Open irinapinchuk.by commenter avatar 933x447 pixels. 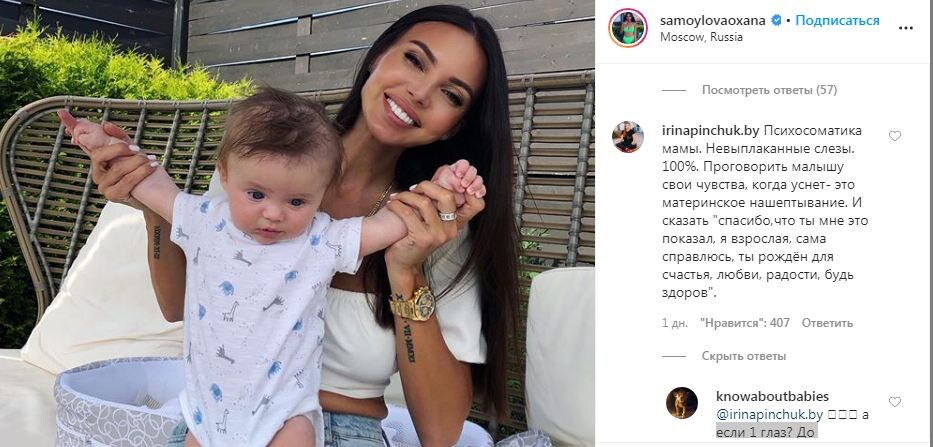tap(628, 137)
